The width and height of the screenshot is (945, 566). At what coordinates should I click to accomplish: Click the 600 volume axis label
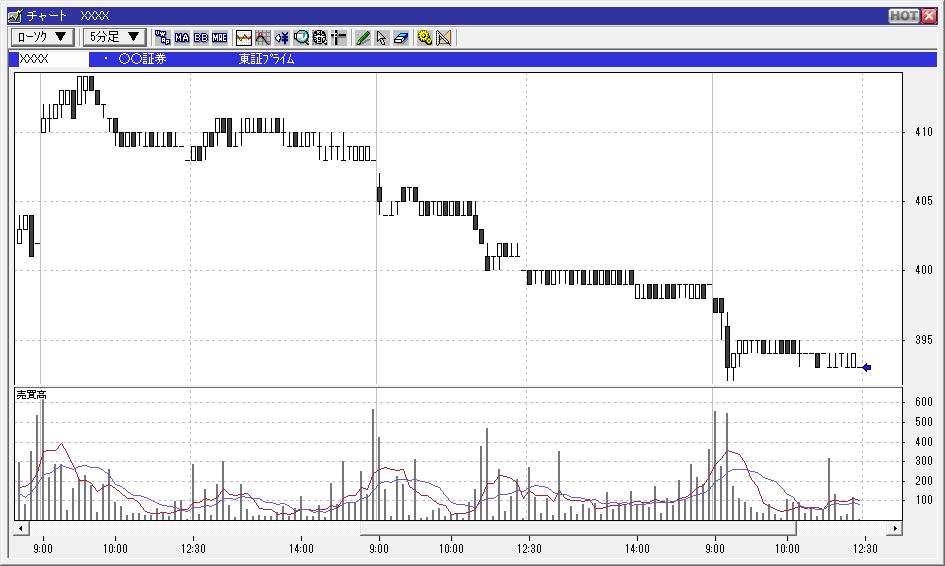(x=923, y=402)
